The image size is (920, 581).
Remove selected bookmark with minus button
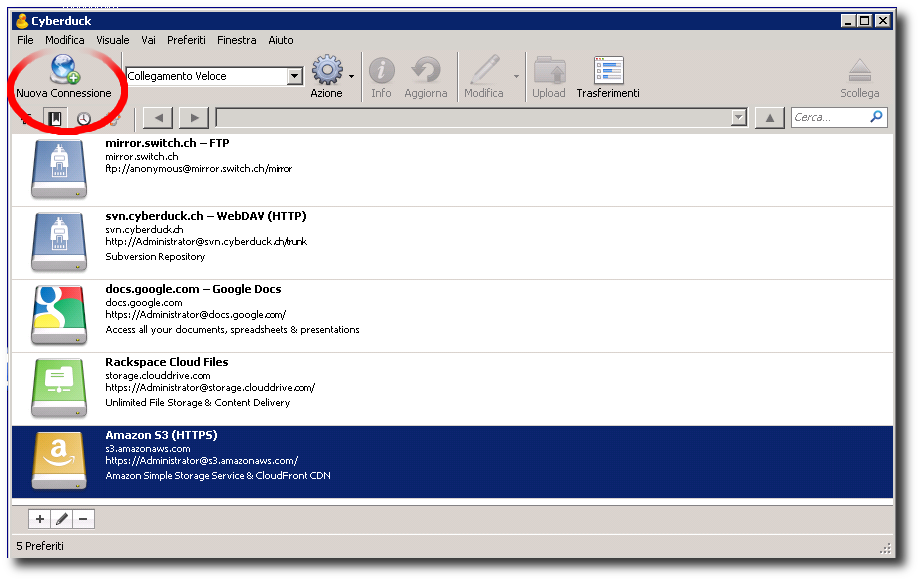coord(83,519)
